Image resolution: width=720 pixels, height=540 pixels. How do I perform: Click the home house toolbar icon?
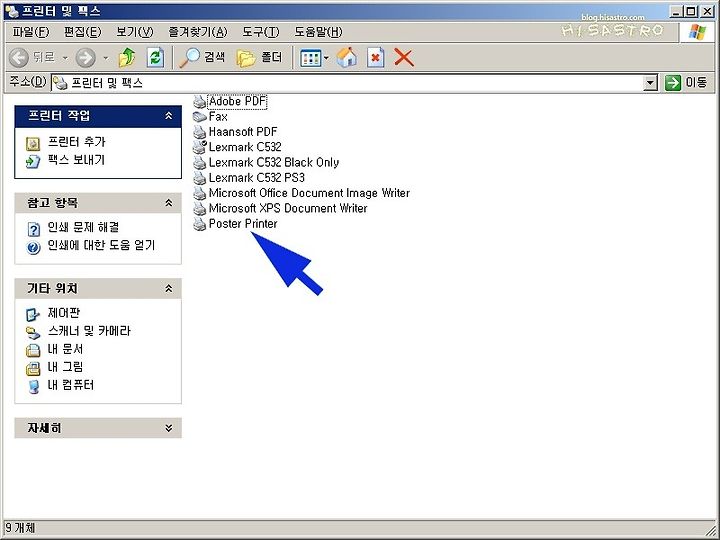[x=347, y=57]
